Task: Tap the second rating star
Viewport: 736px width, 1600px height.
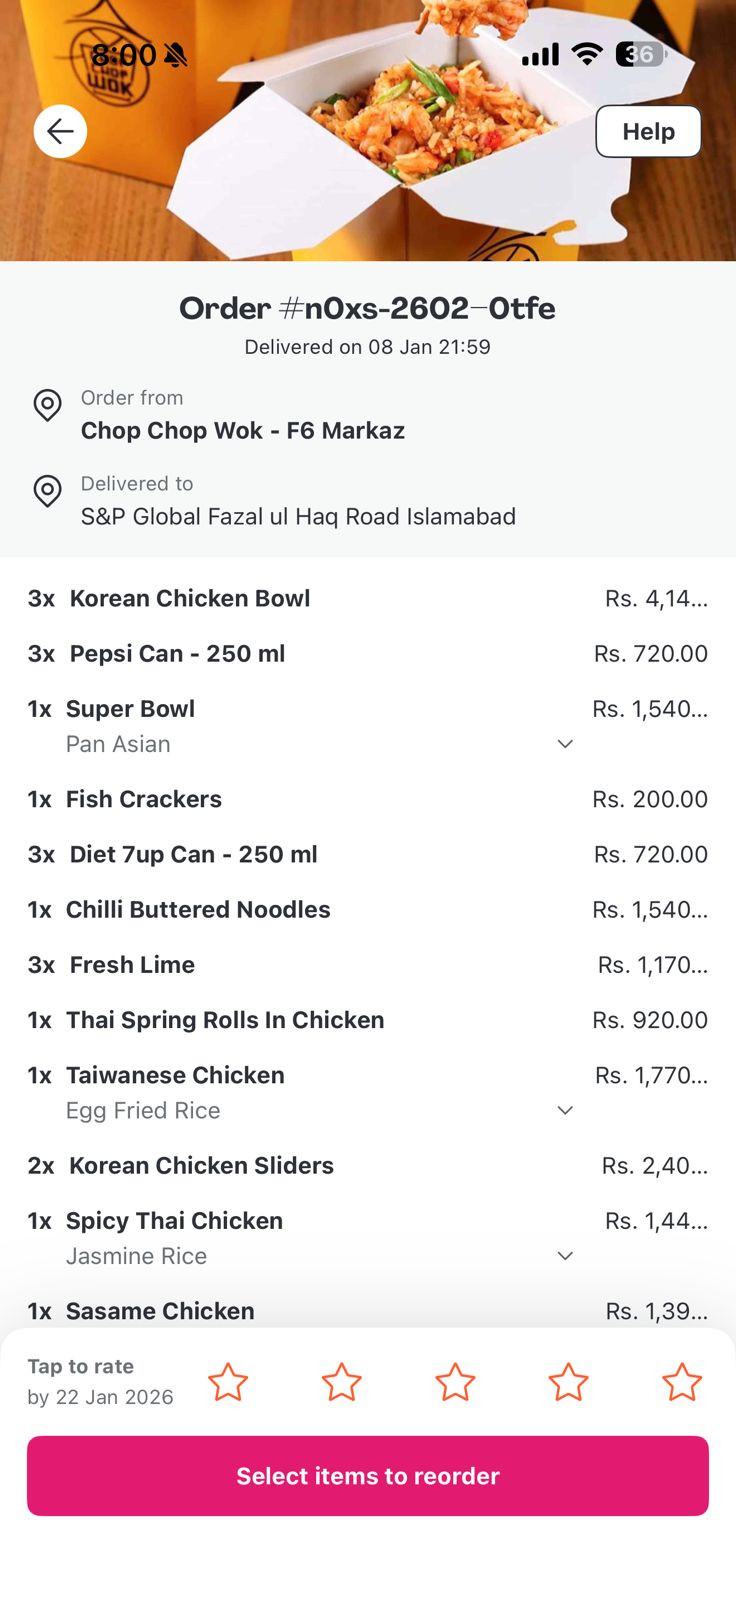Action: pos(341,1382)
